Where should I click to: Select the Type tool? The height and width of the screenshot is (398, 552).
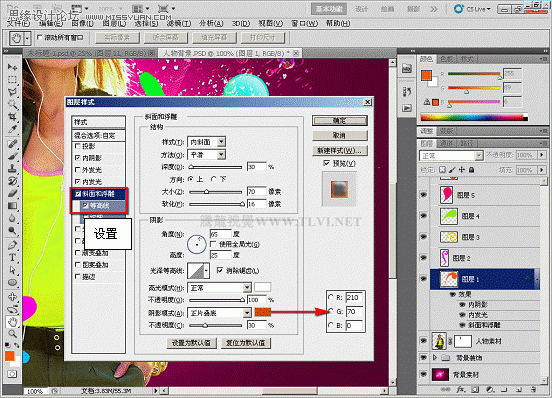click(x=13, y=257)
